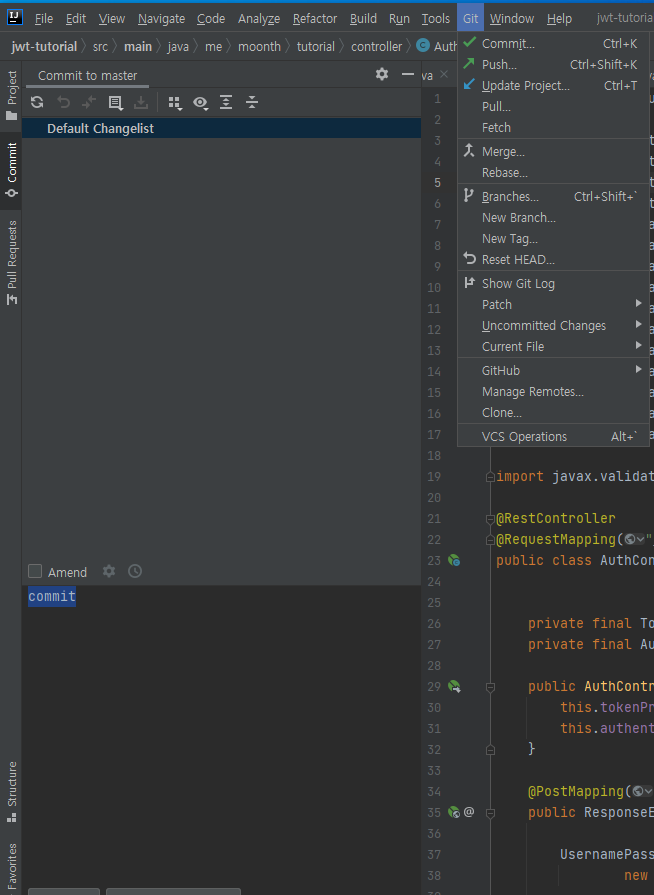Close the editor tab with the x
This screenshot has width=654, height=895.
click(x=443, y=74)
